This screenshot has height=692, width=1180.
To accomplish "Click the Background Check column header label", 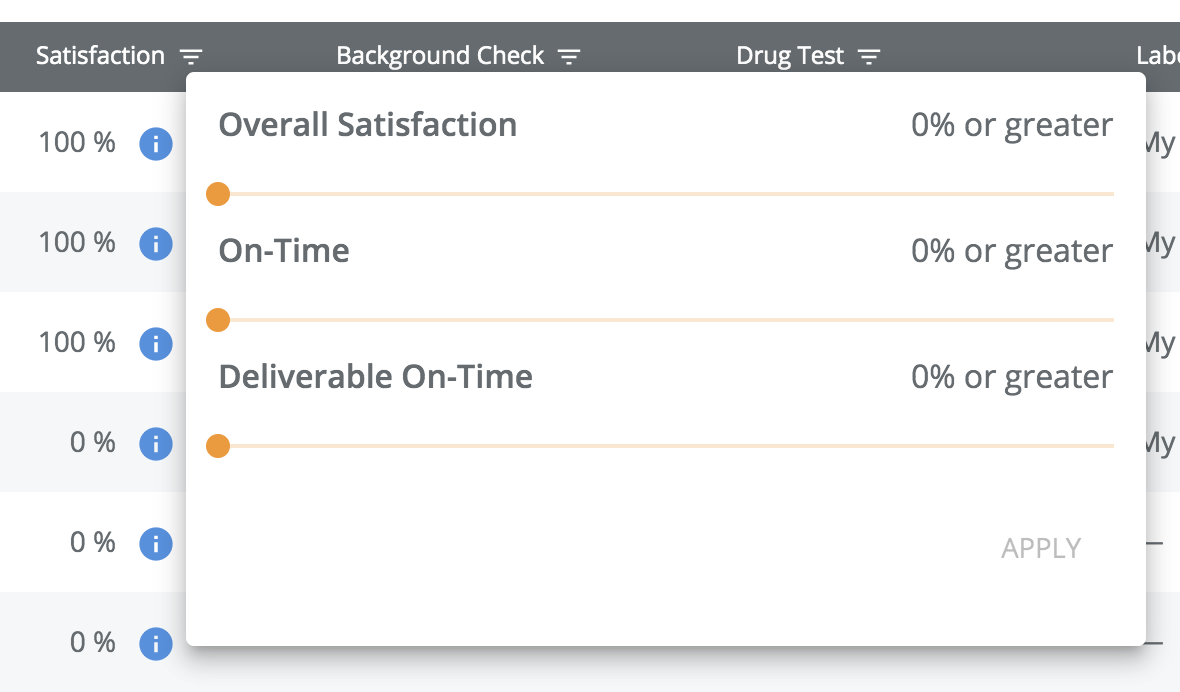I will (x=440, y=56).
